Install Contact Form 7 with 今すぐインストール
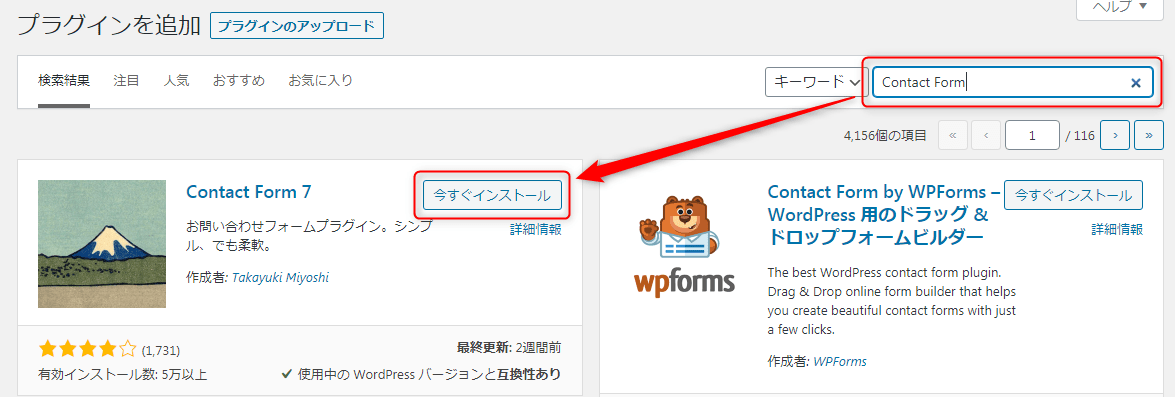 click(x=492, y=195)
